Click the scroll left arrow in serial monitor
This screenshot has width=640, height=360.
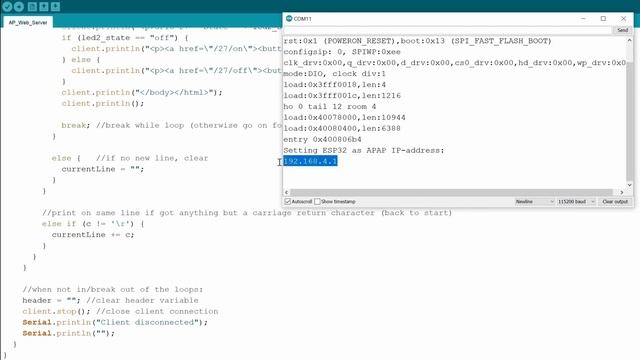click(x=287, y=192)
